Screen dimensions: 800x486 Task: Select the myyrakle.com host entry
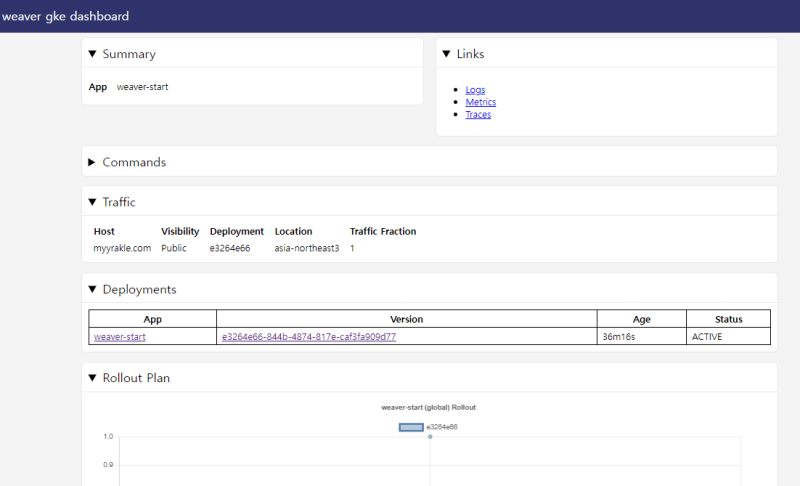click(122, 248)
